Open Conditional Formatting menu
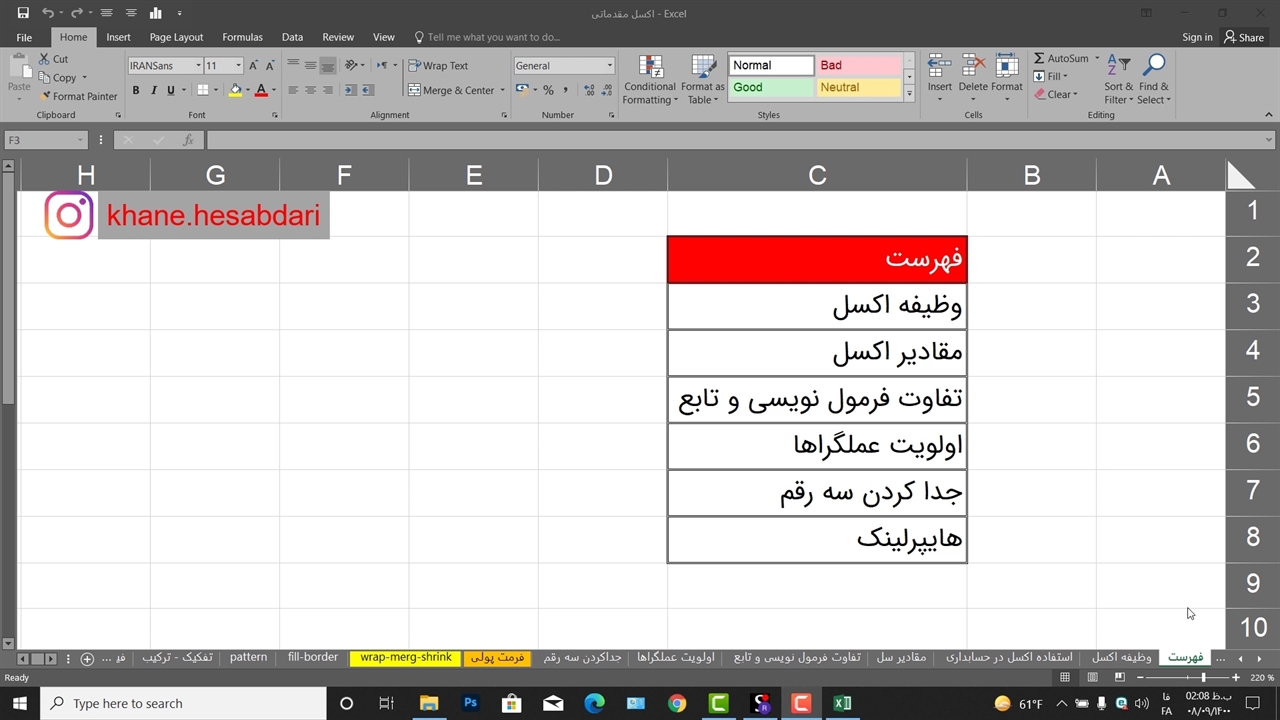Screen dimensions: 1280x720 coord(650,80)
